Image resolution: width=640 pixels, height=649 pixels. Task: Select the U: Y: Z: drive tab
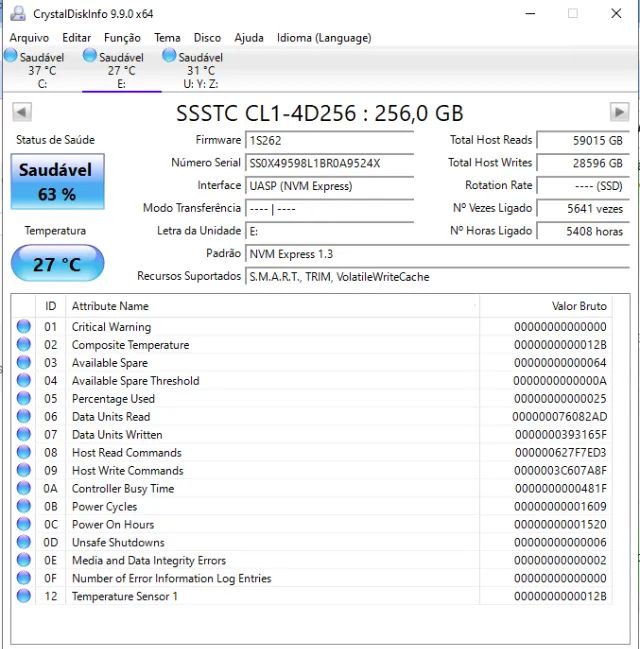(x=201, y=70)
